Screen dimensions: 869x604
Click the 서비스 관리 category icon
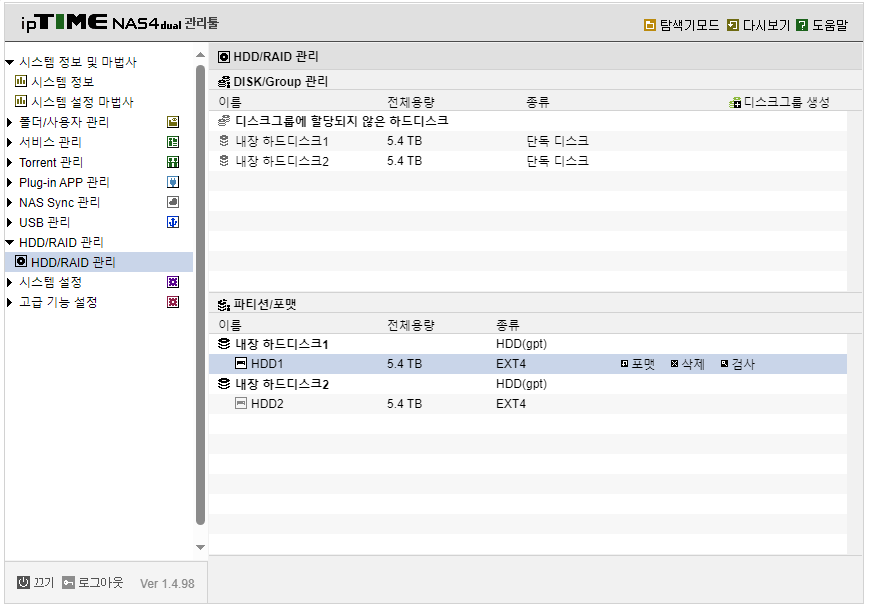click(173, 142)
